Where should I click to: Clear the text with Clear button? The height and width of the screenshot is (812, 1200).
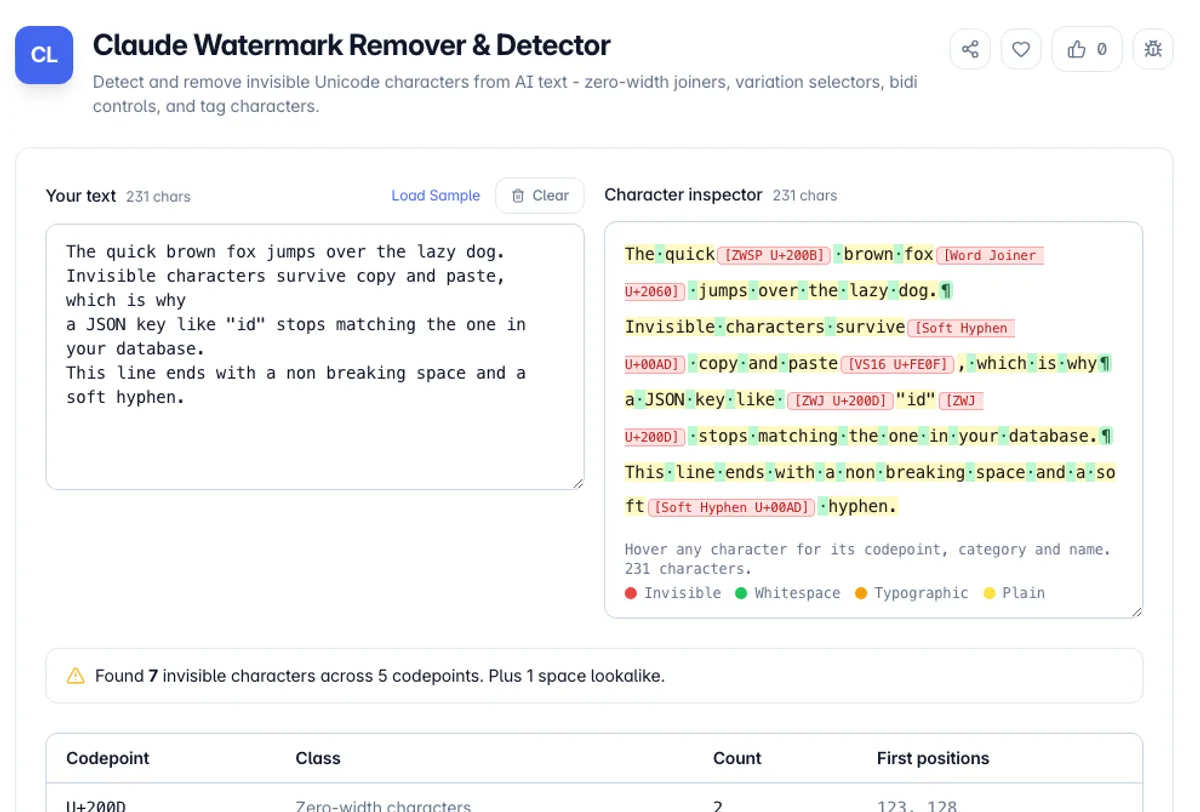tap(540, 195)
